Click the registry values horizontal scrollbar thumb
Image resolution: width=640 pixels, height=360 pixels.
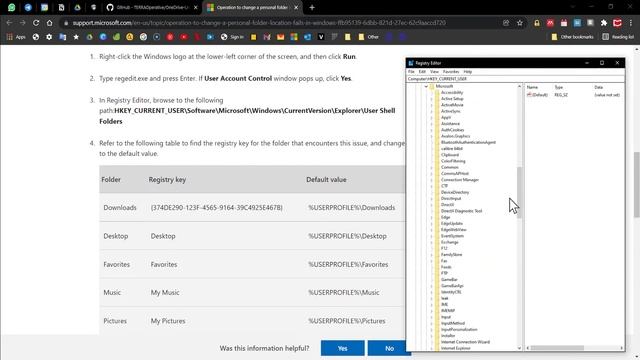(x=557, y=348)
